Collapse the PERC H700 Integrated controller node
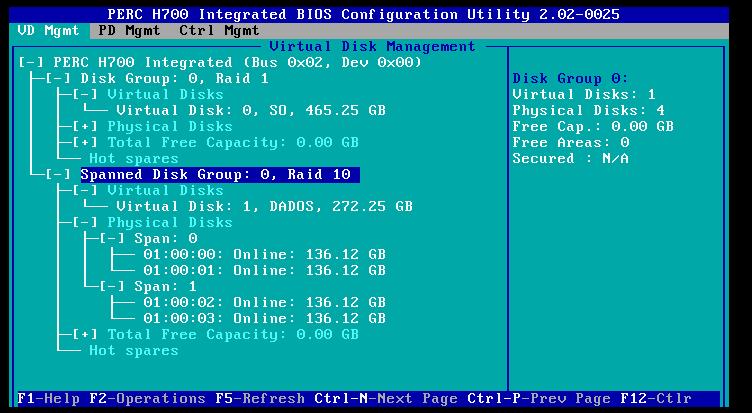This screenshot has width=752, height=413. (x=30, y=62)
